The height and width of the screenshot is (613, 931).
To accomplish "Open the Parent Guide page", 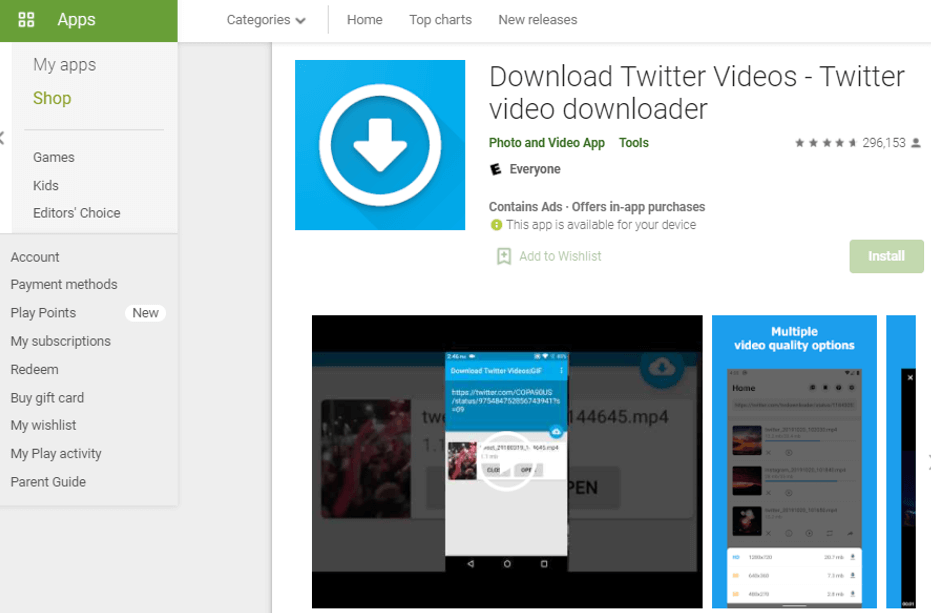I will pyautogui.click(x=48, y=481).
